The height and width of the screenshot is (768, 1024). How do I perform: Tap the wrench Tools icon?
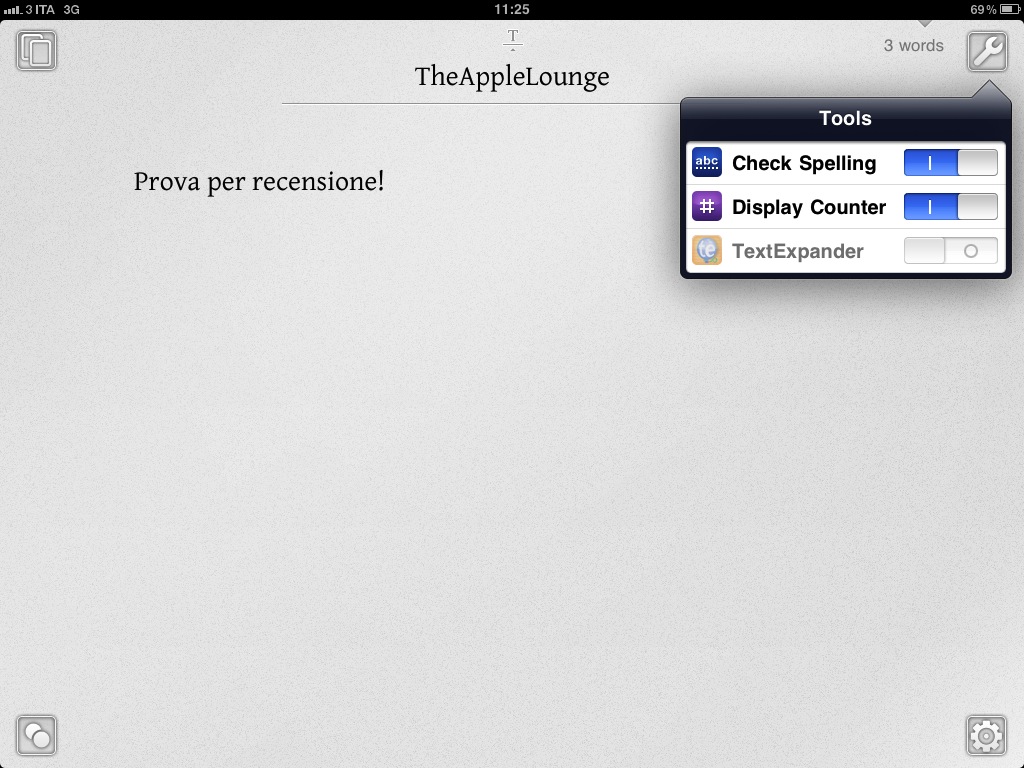point(987,50)
